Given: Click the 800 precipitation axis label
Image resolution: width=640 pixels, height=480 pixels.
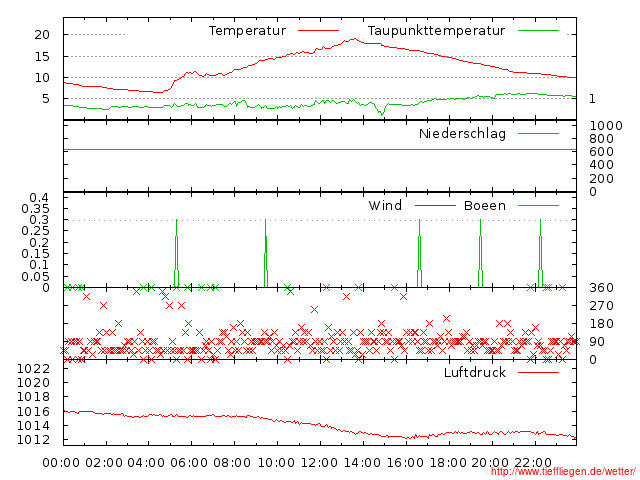Looking at the screenshot, I should click(602, 139).
